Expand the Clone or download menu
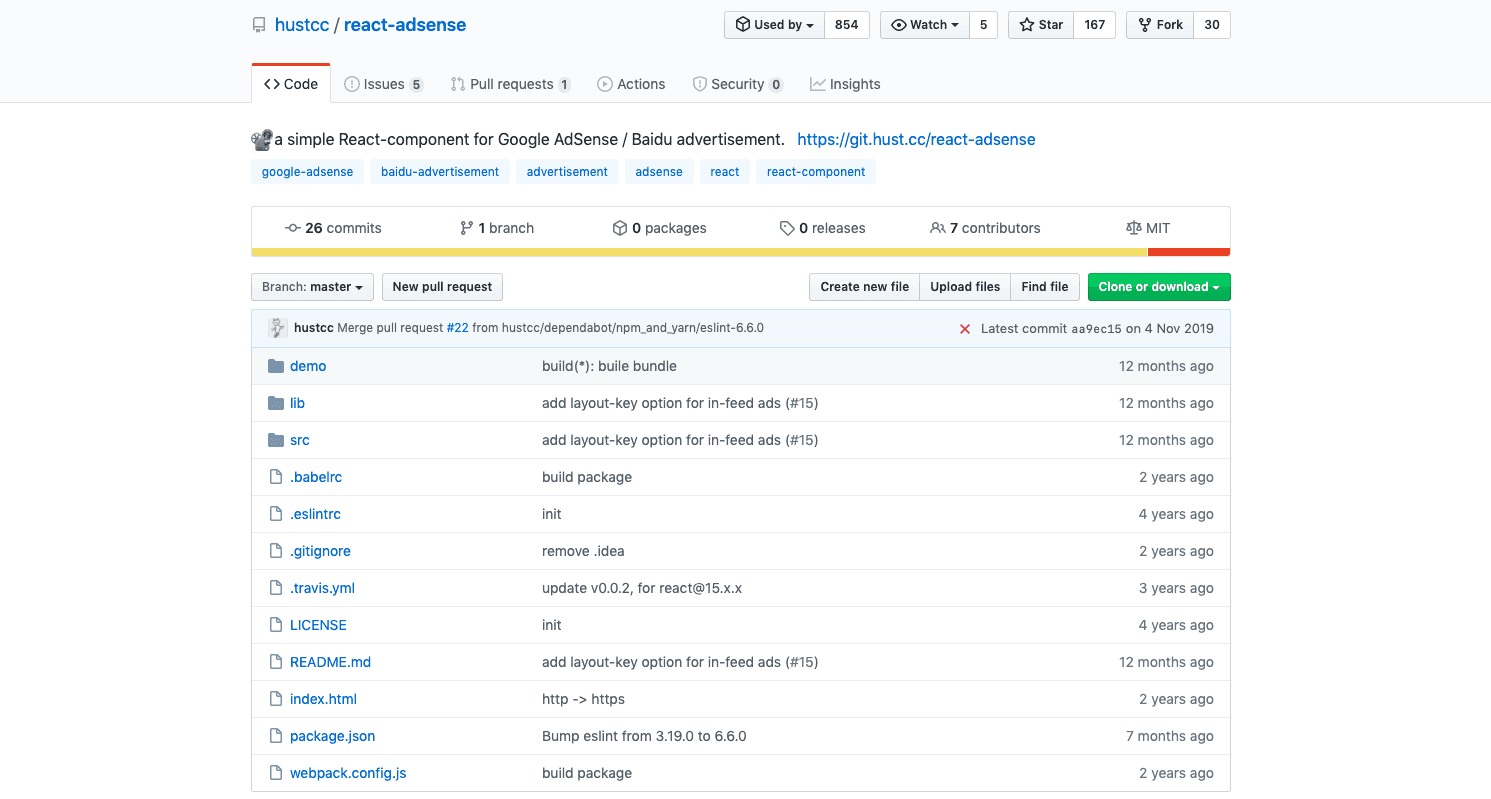Image resolution: width=1491 pixels, height=799 pixels. coord(1159,287)
